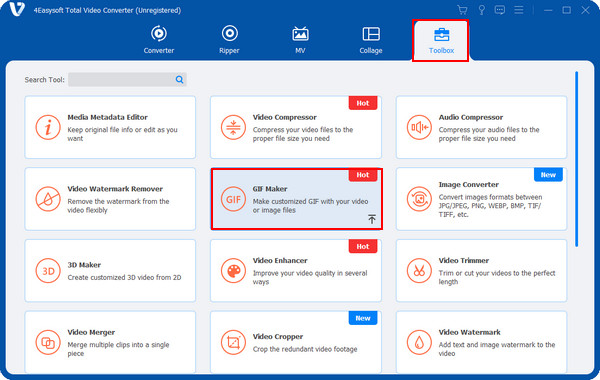Click the Video Watermark Remover icon
600x380 pixels.
(48, 199)
